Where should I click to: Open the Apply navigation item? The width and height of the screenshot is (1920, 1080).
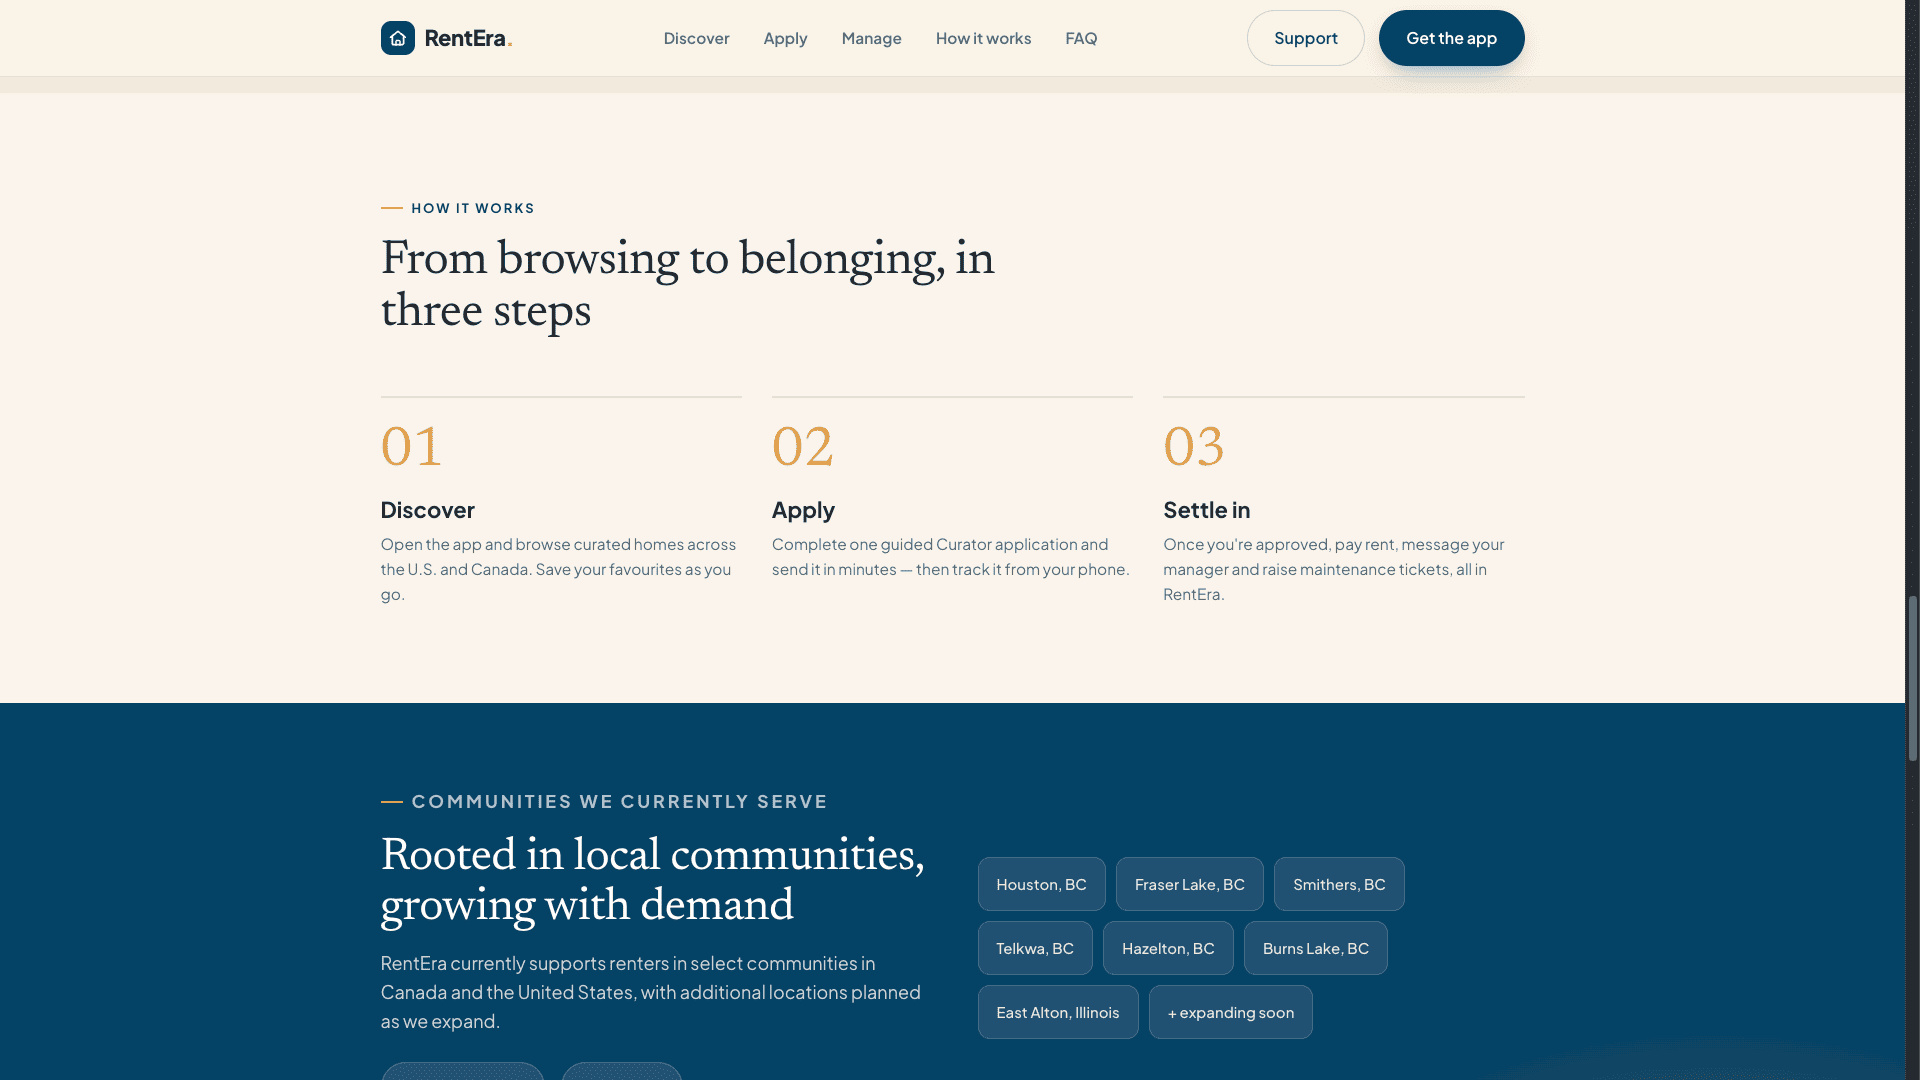point(785,38)
